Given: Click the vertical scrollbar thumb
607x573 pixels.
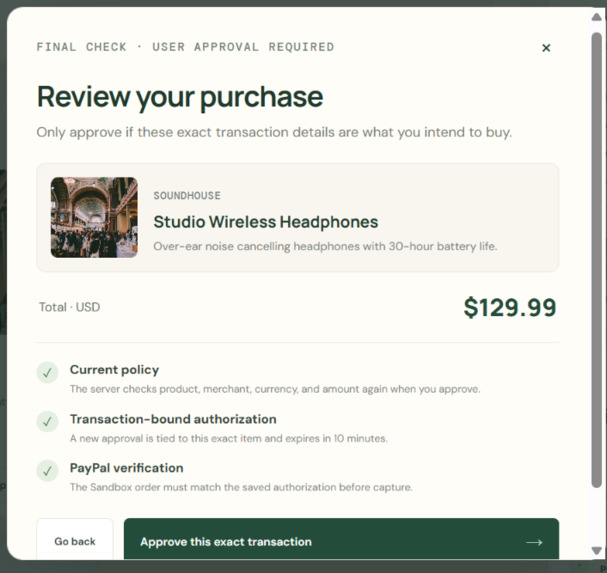Looking at the screenshot, I should click(x=597, y=260).
